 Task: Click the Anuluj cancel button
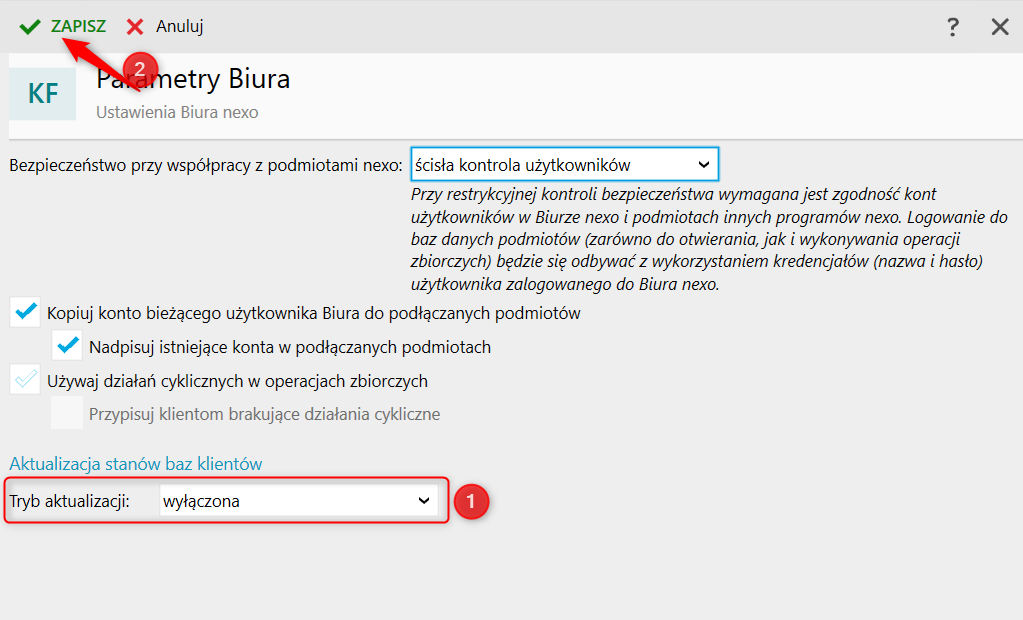[165, 27]
